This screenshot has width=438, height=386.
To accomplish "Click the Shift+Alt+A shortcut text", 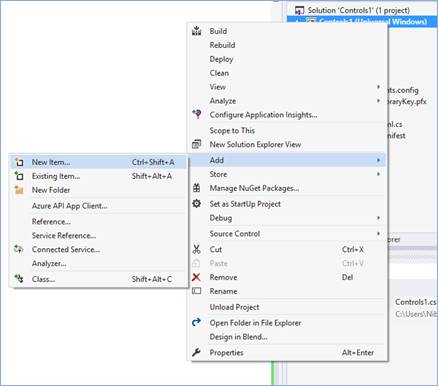I will click(x=152, y=176).
